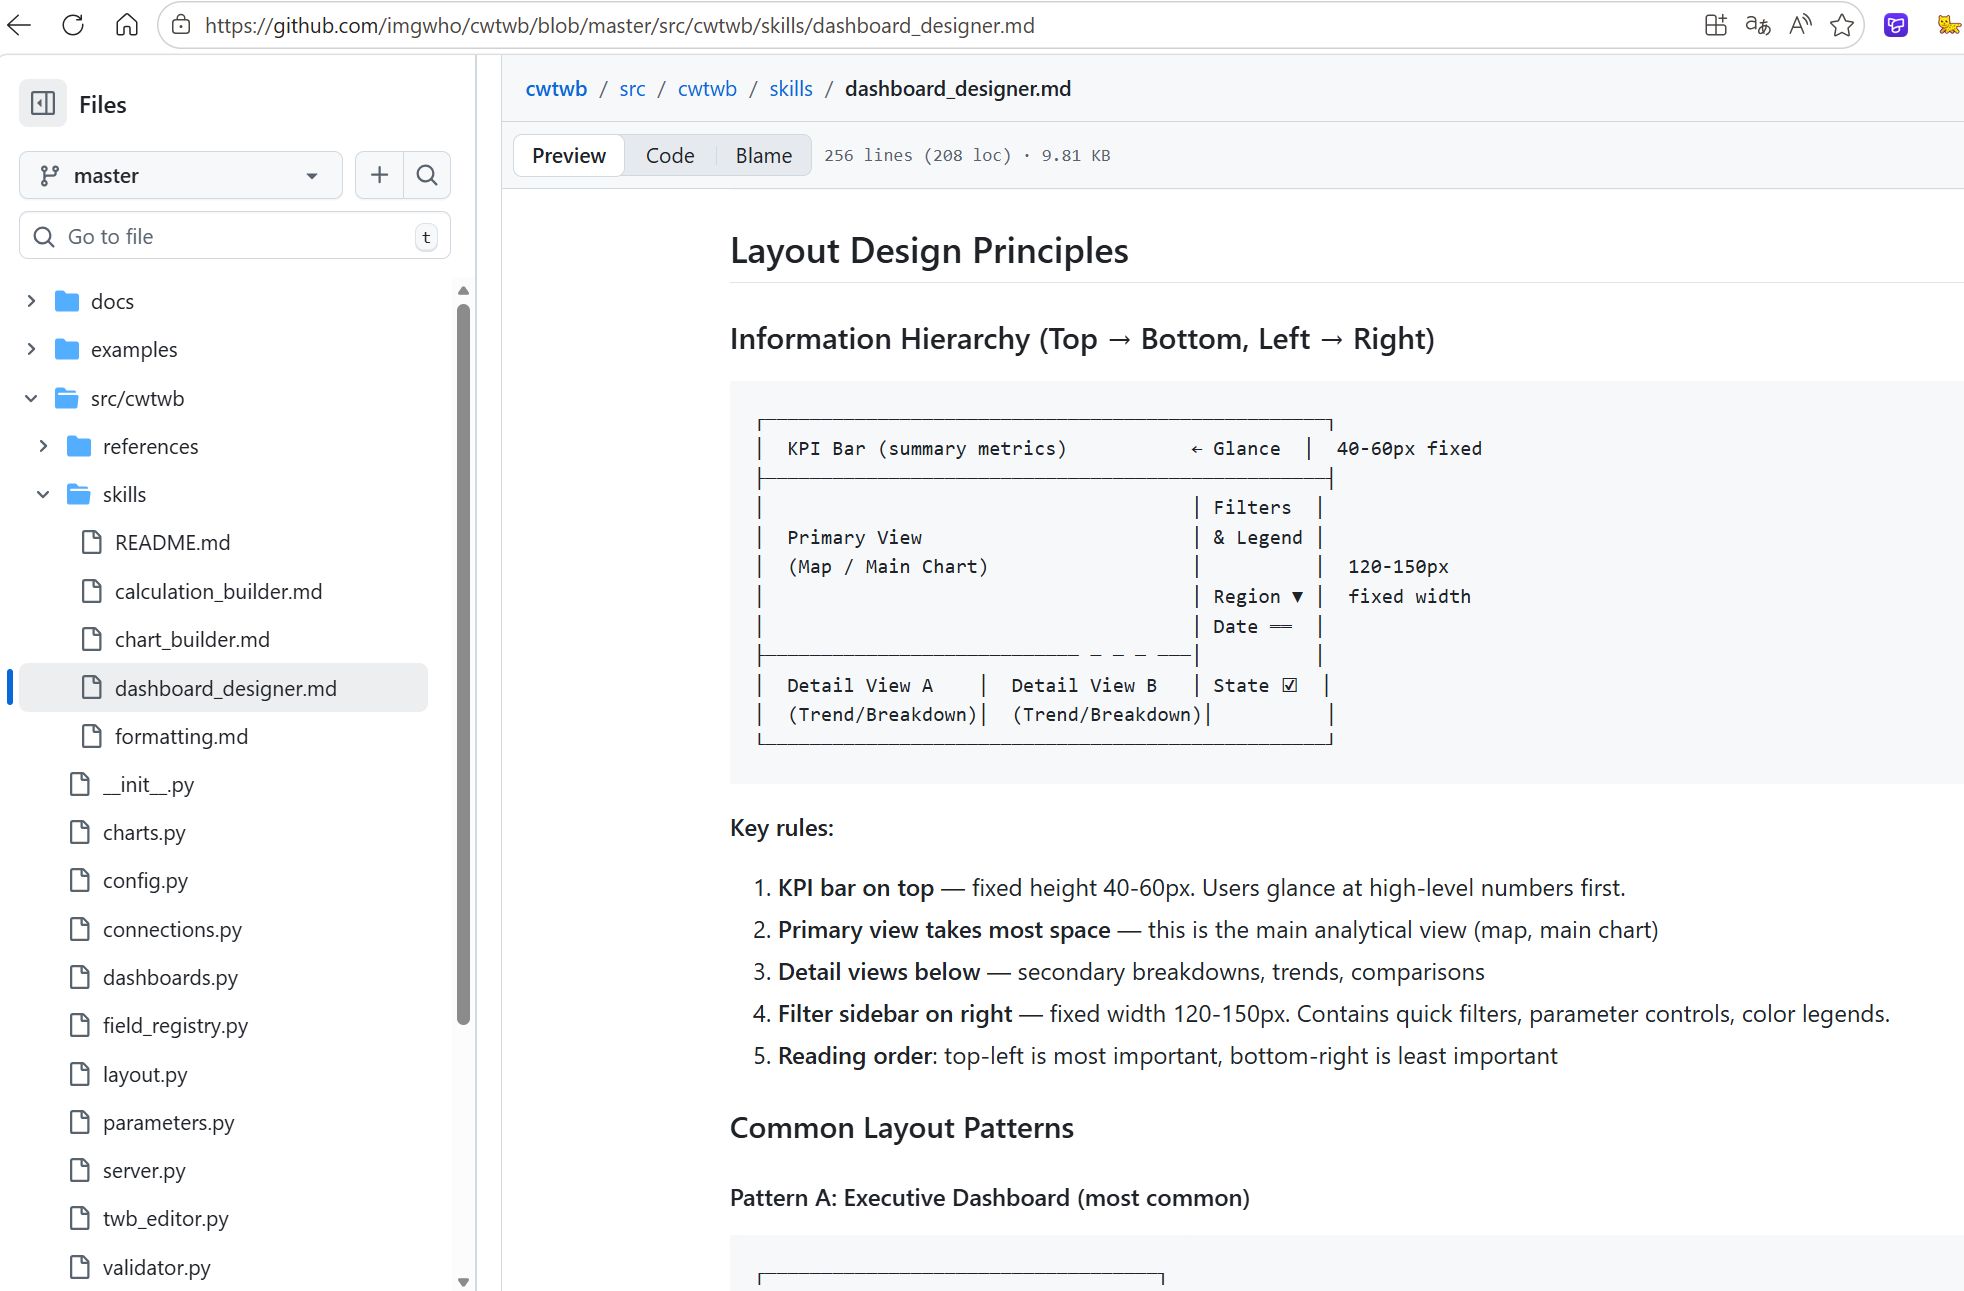
Task: Open validator.py file
Action: click(x=156, y=1267)
